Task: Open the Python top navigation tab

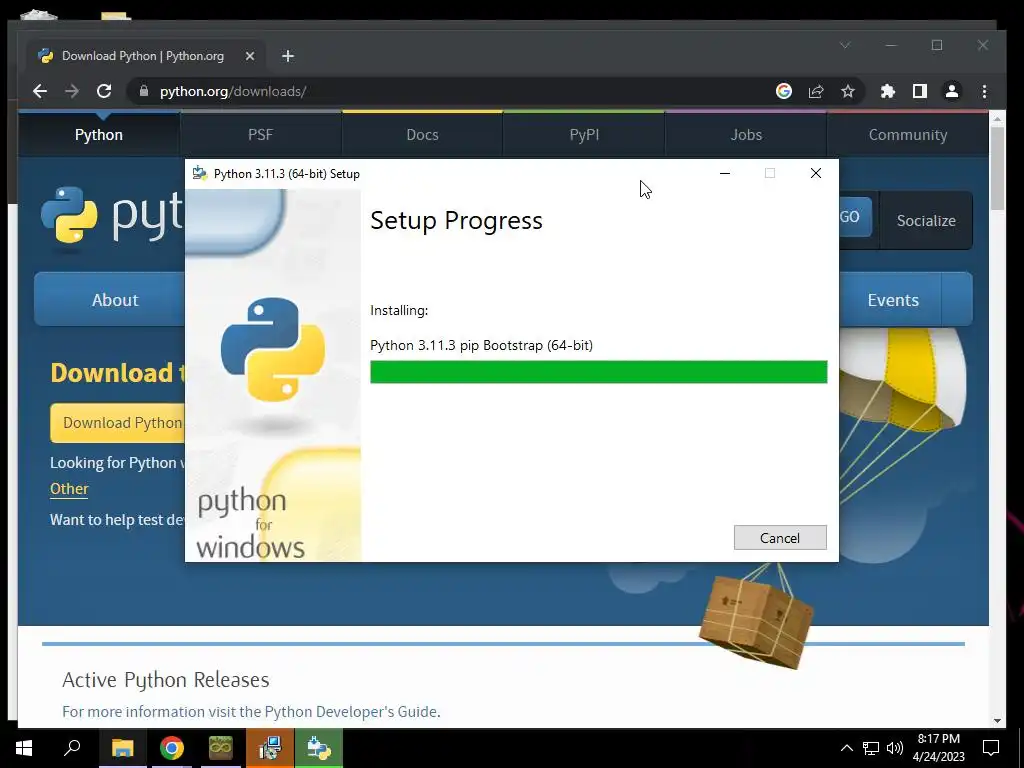Action: (x=99, y=135)
